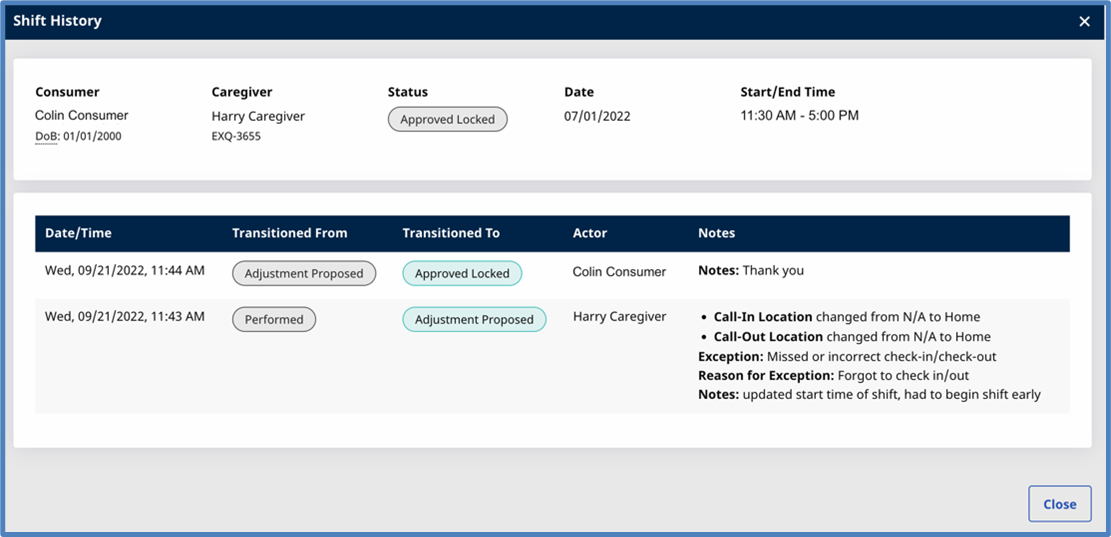Click the Call-In Location change note
1111x537 pixels.
click(846, 317)
